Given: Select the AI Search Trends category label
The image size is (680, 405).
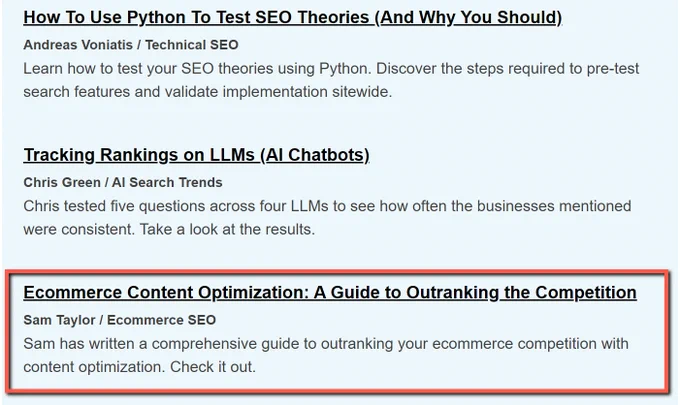Looking at the screenshot, I should (x=167, y=182).
